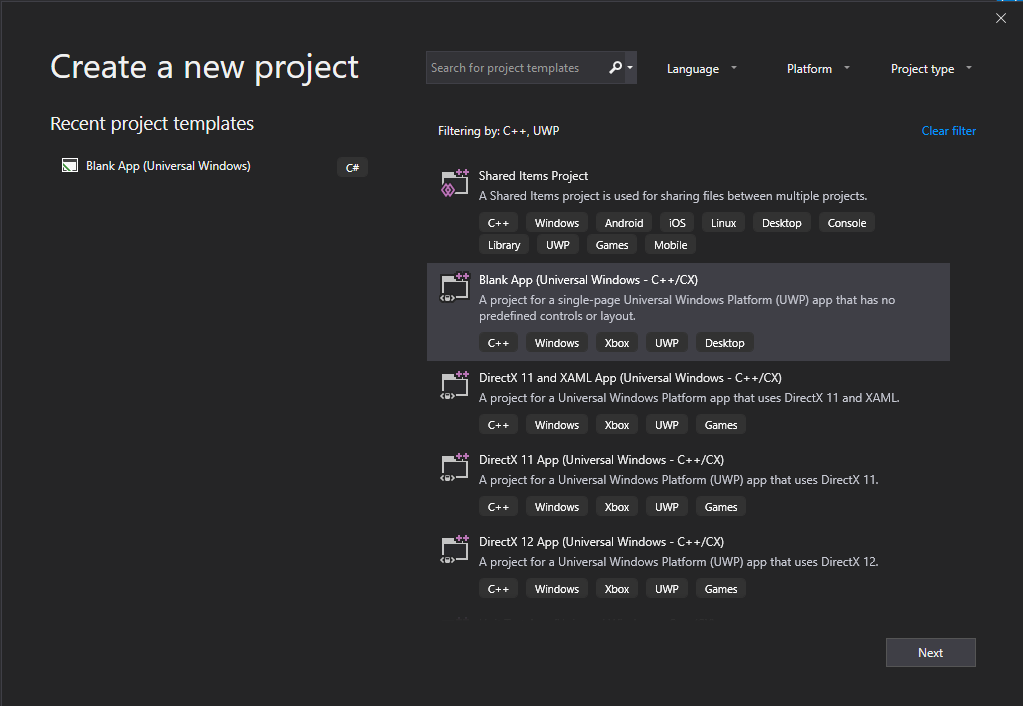The width and height of the screenshot is (1023, 706).
Task: Click the UWP tag under DirectX 11 App
Action: [x=666, y=506]
